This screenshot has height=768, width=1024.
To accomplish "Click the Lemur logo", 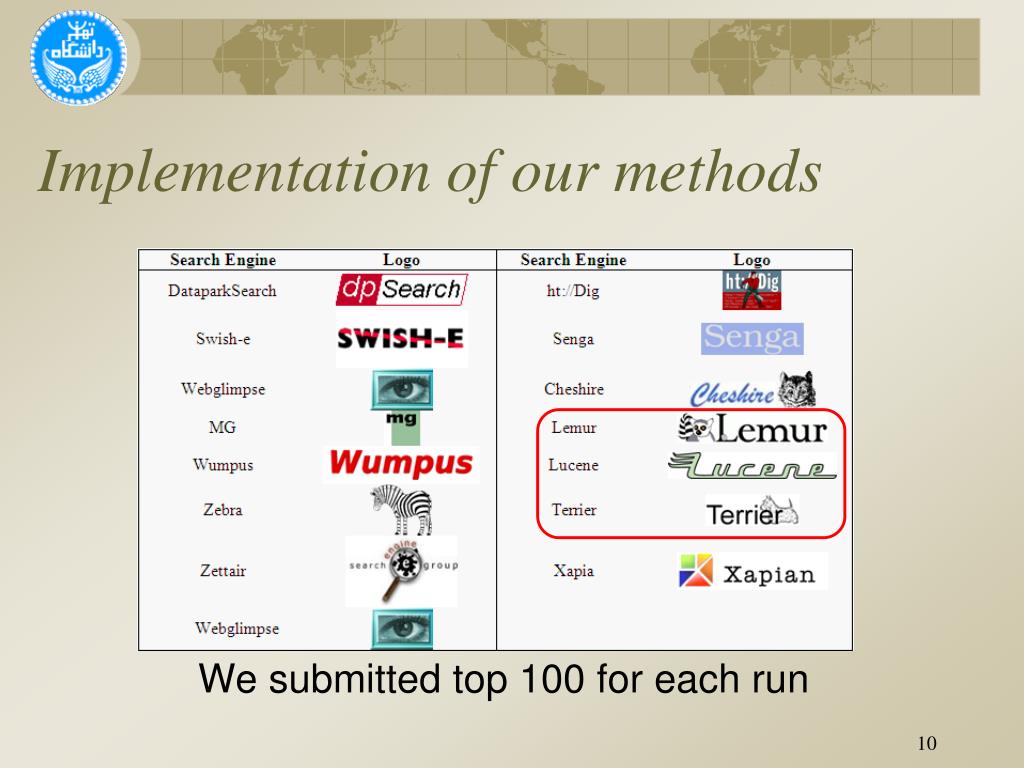I will (x=753, y=428).
